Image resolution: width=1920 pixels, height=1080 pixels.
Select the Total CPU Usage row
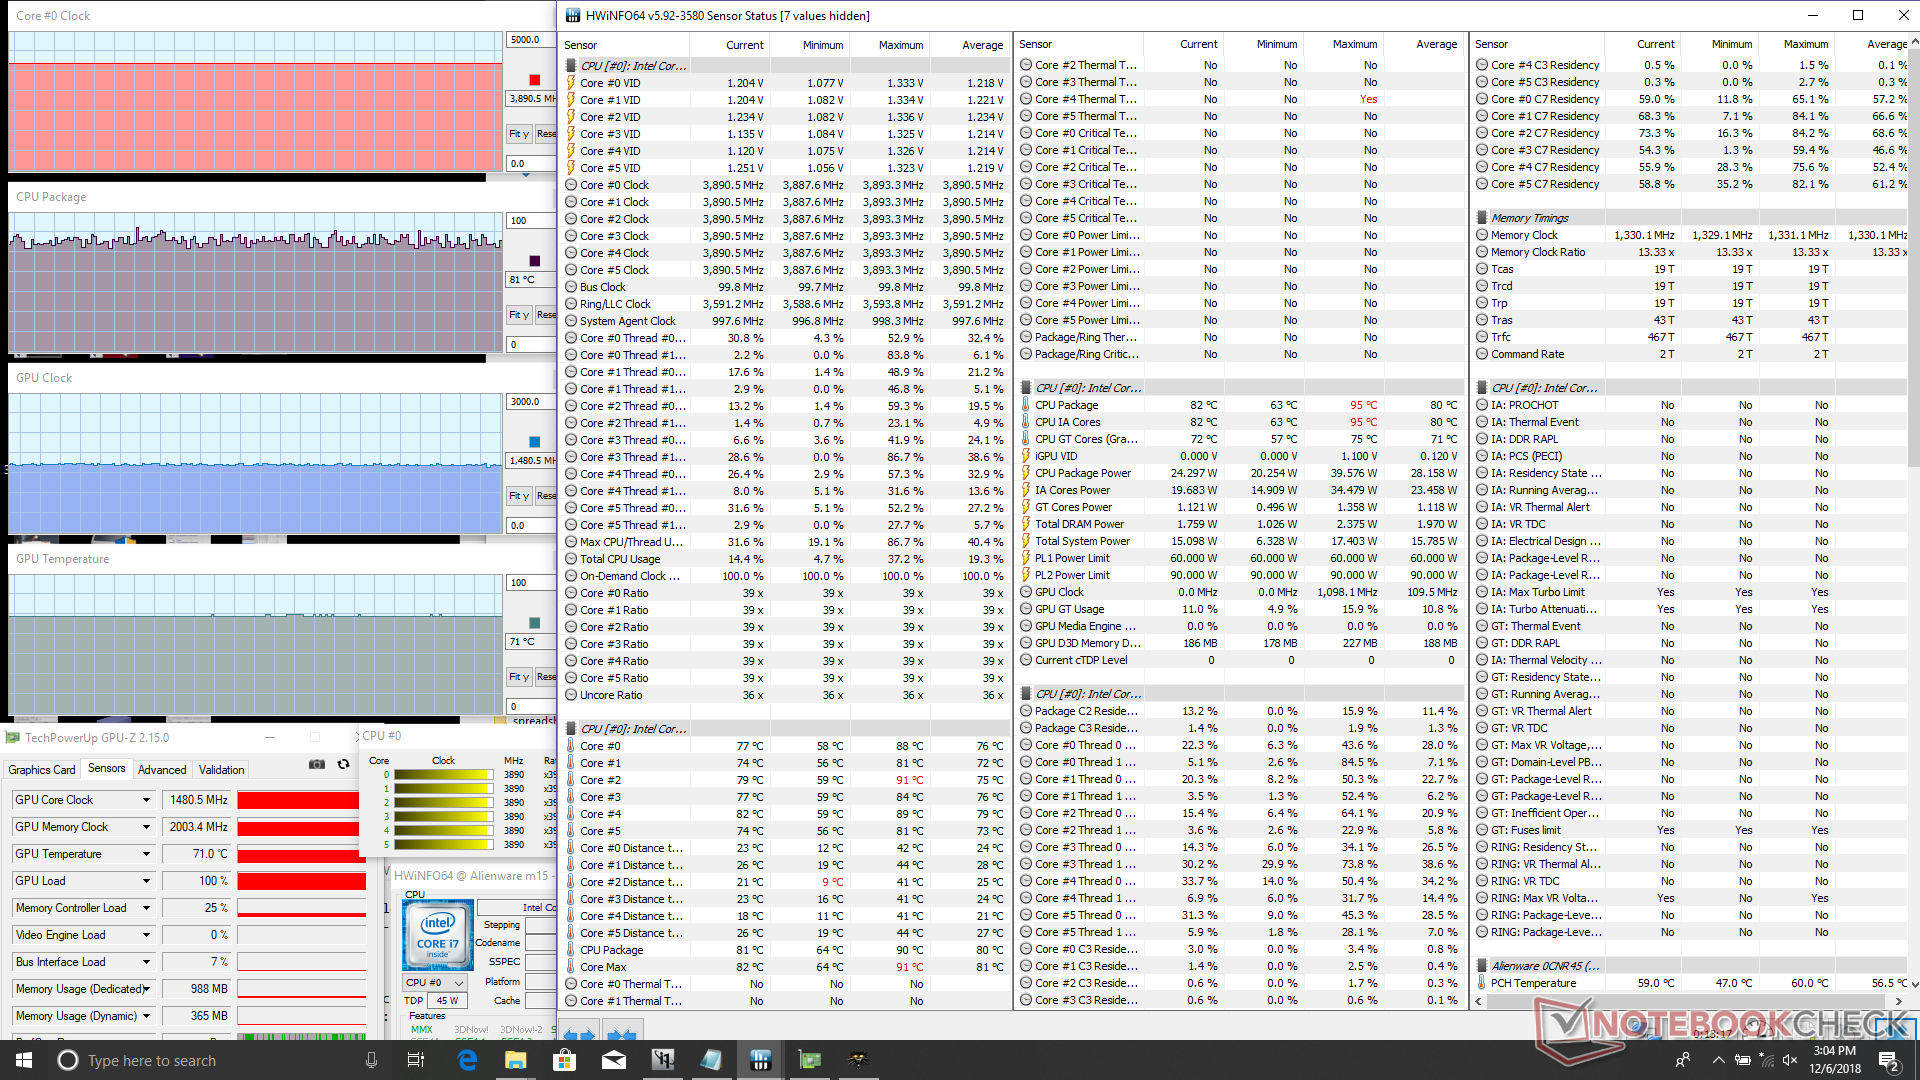785,559
